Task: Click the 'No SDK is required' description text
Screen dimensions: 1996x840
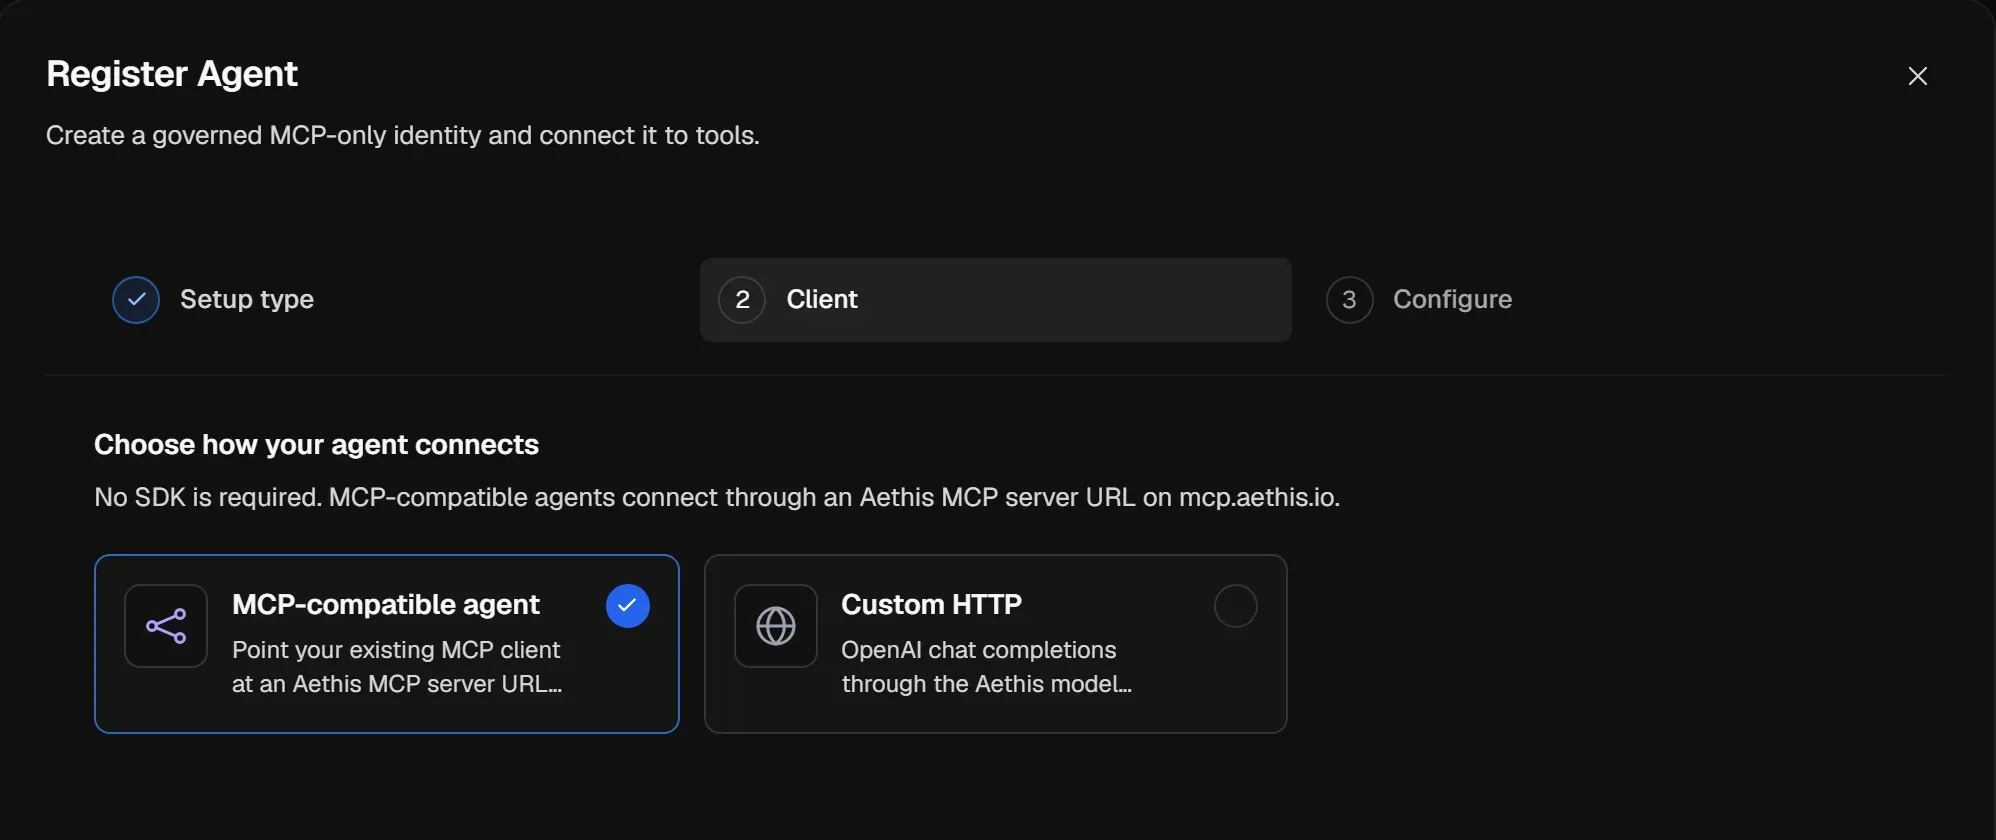Action: (717, 497)
